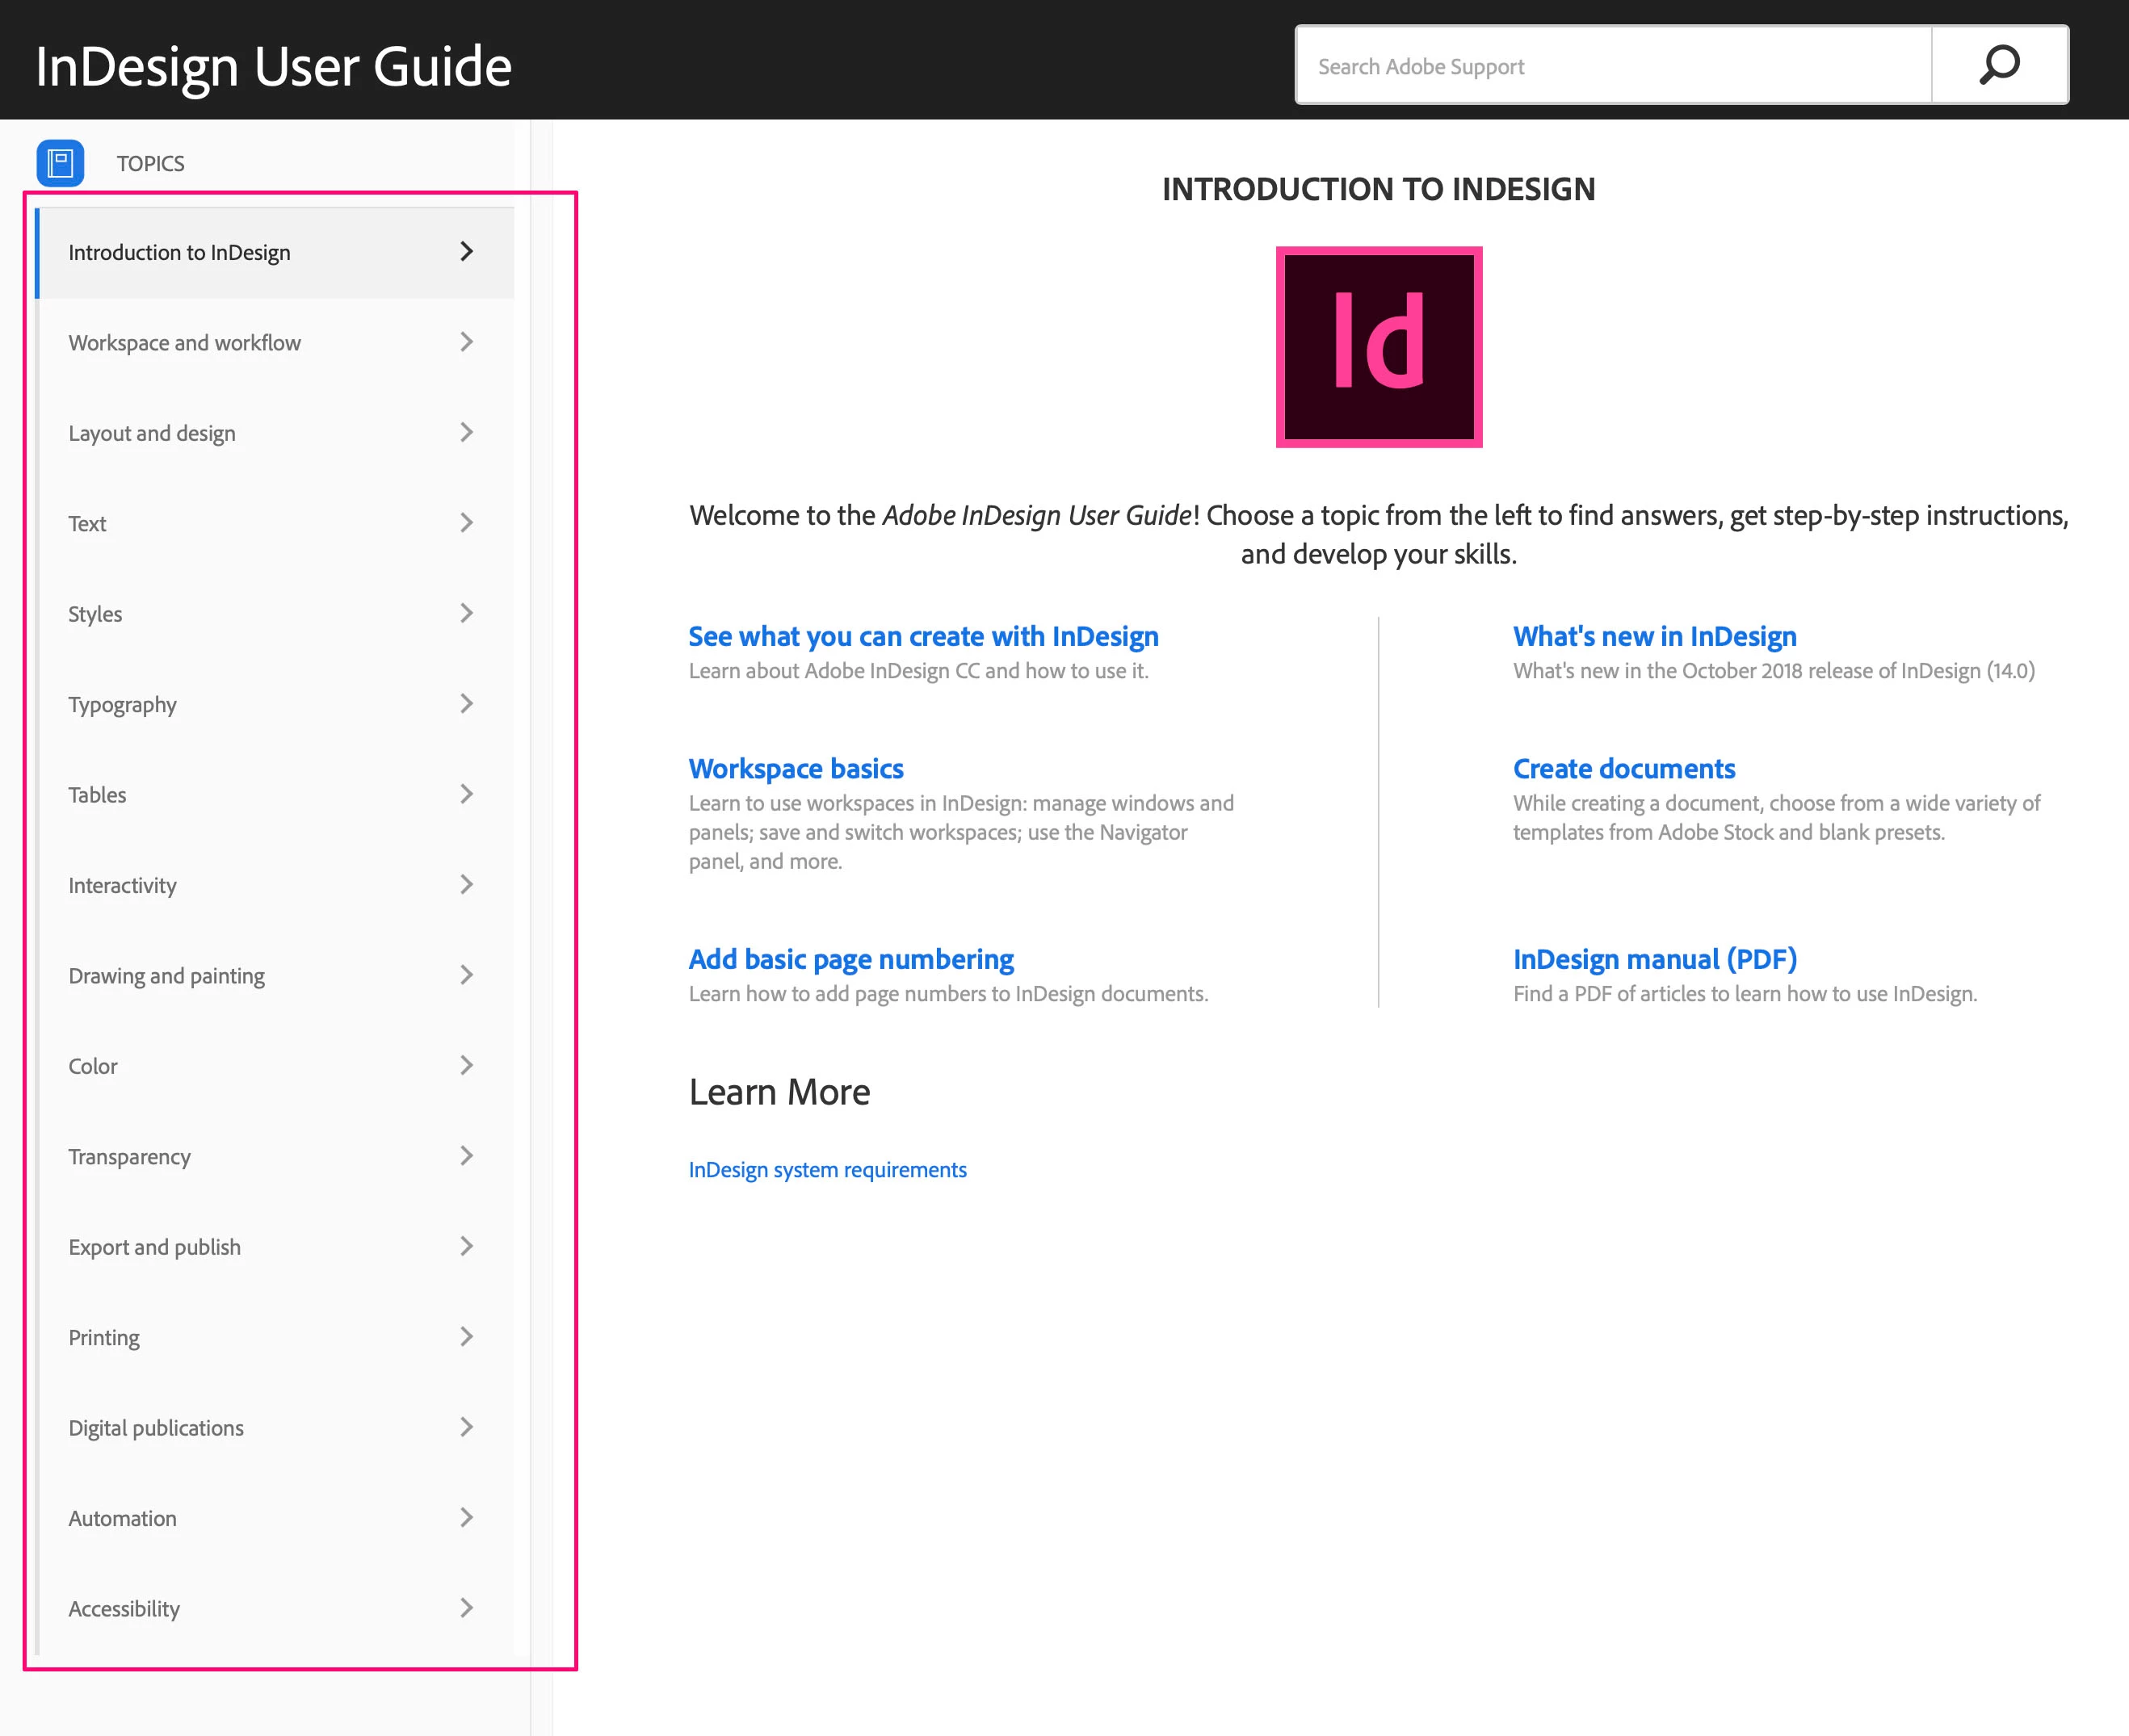Click chevron beside Color topic

click(466, 1065)
